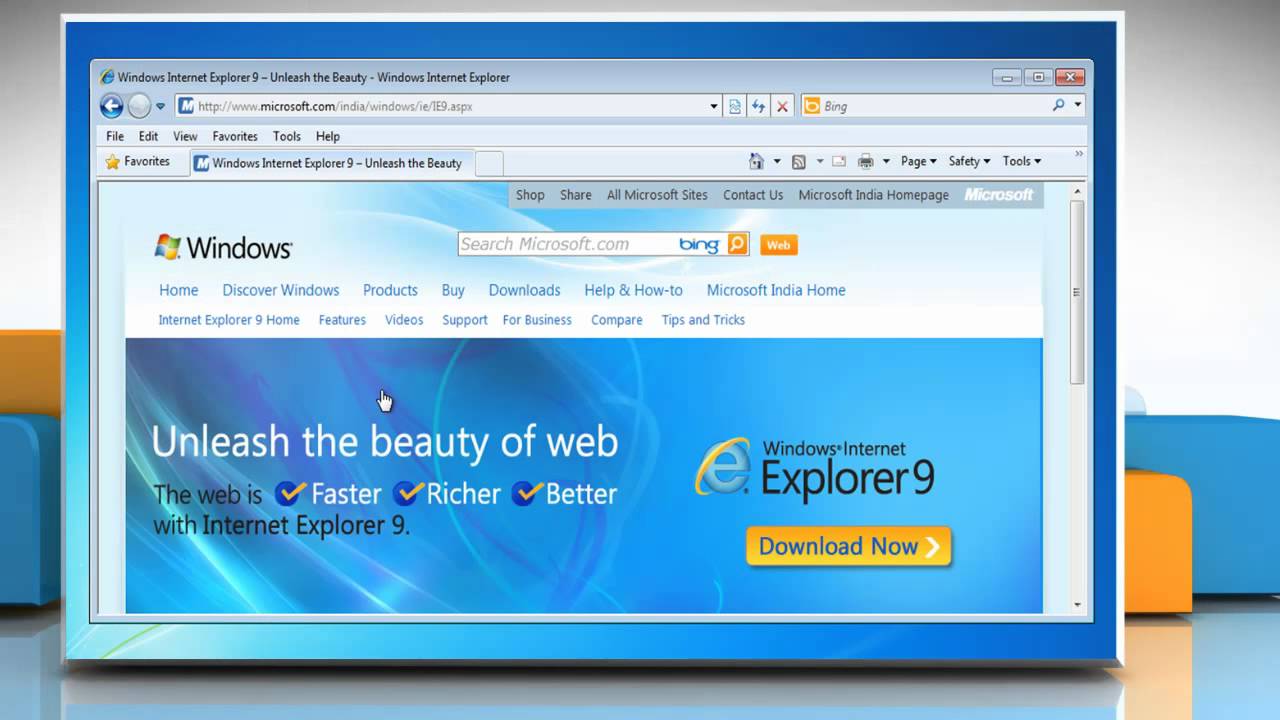Open Discover Windows navigation link
Screen dimensions: 1280x720
click(281, 290)
